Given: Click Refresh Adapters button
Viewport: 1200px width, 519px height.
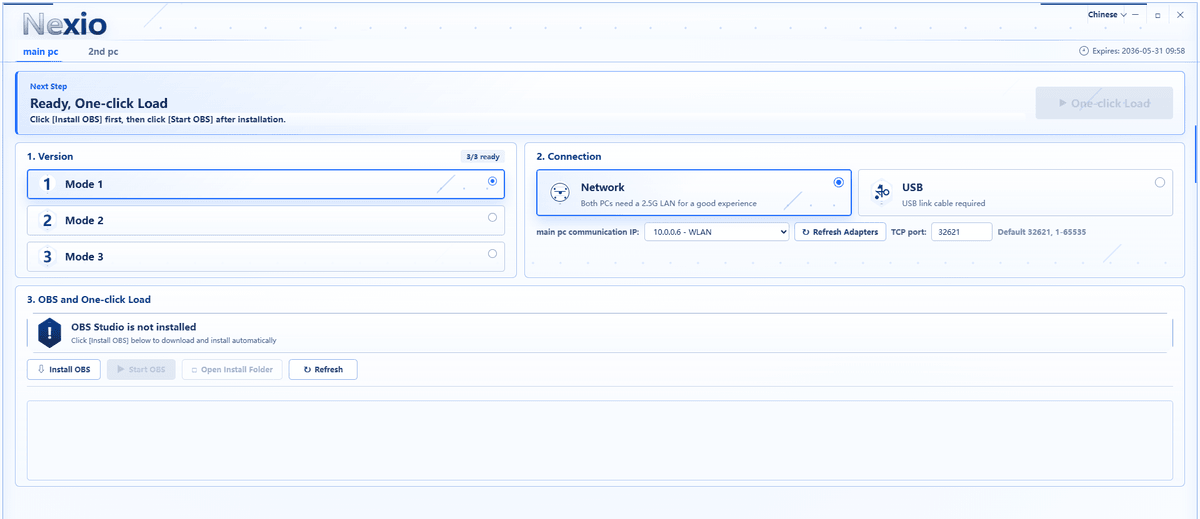Looking at the screenshot, I should pos(840,232).
